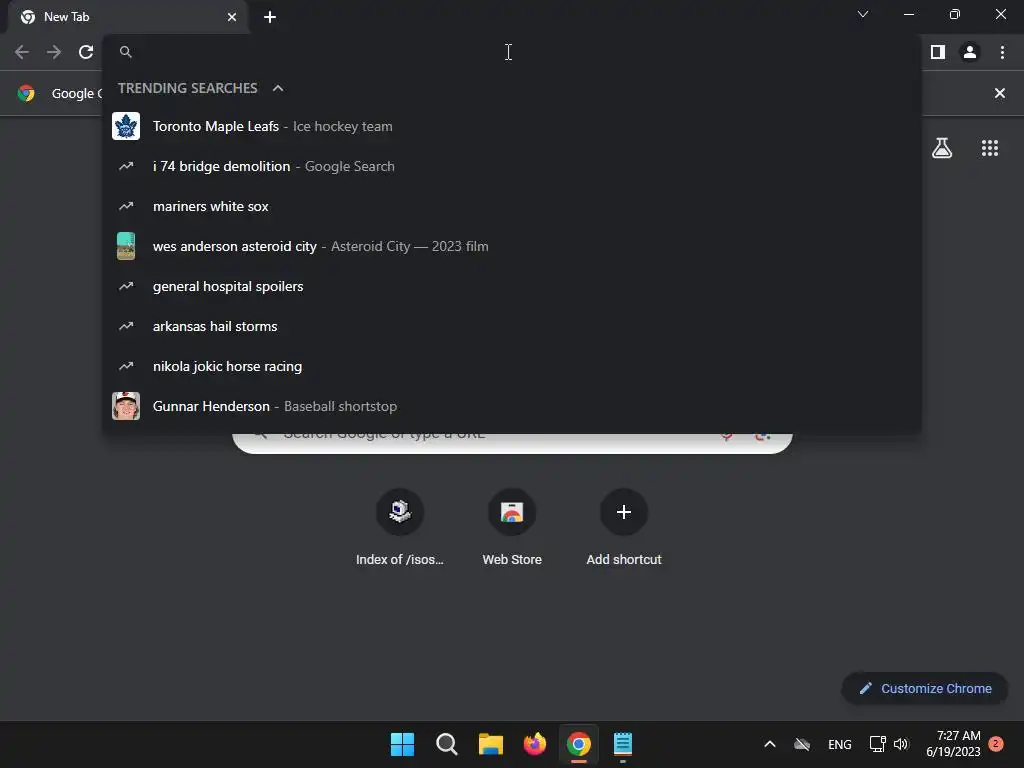Click the OneDrive tray icon
1024x768 pixels.
[x=802, y=744]
